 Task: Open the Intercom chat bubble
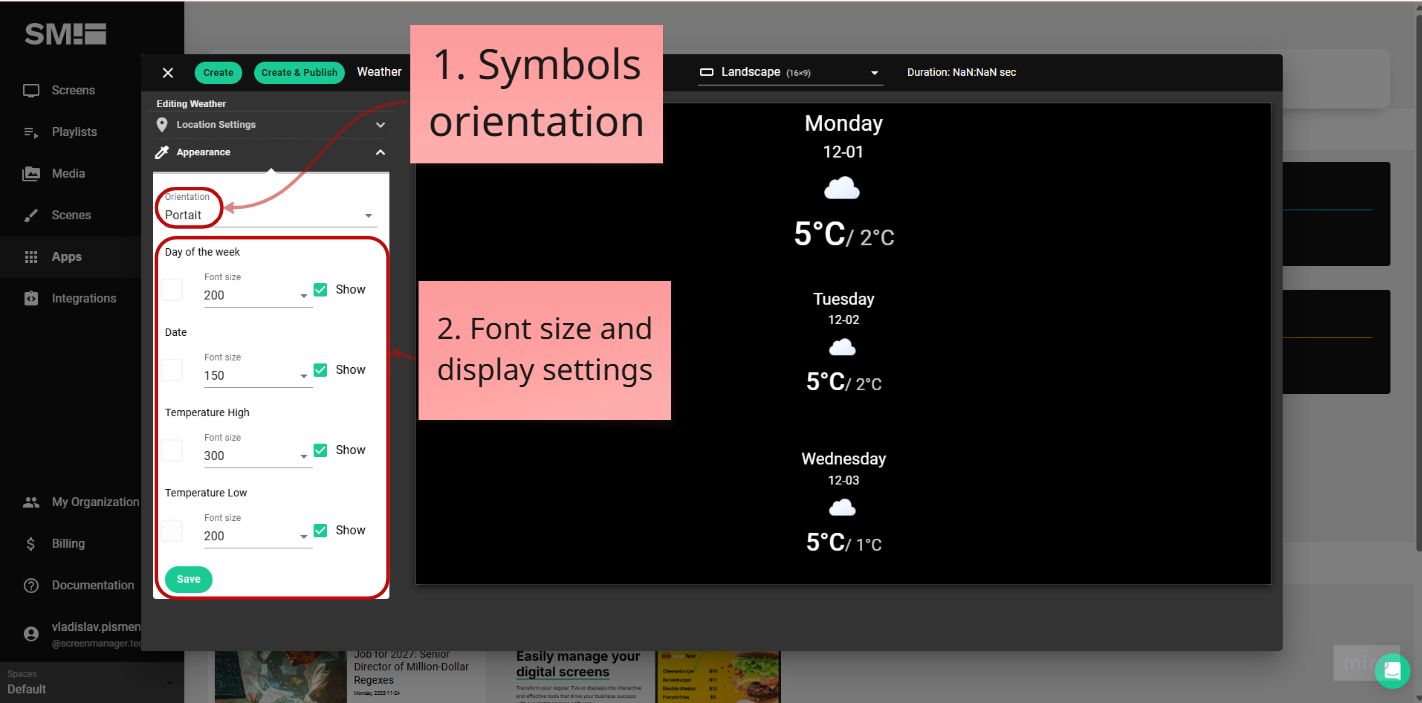coord(1392,670)
